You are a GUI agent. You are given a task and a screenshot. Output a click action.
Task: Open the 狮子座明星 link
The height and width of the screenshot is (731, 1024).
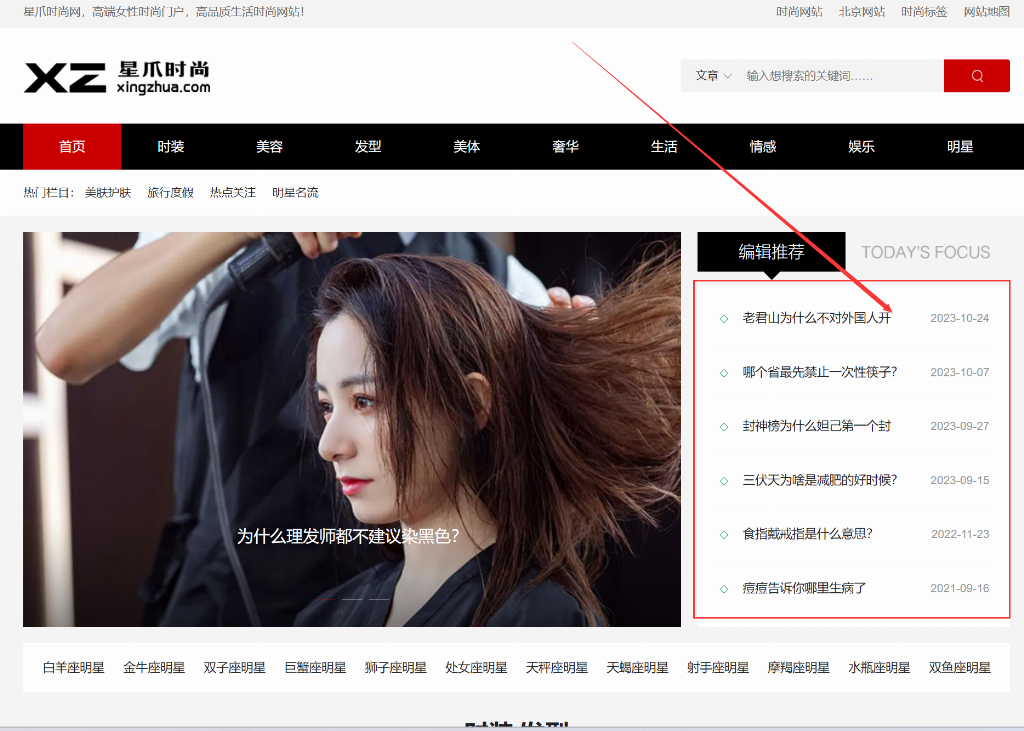tap(396, 668)
